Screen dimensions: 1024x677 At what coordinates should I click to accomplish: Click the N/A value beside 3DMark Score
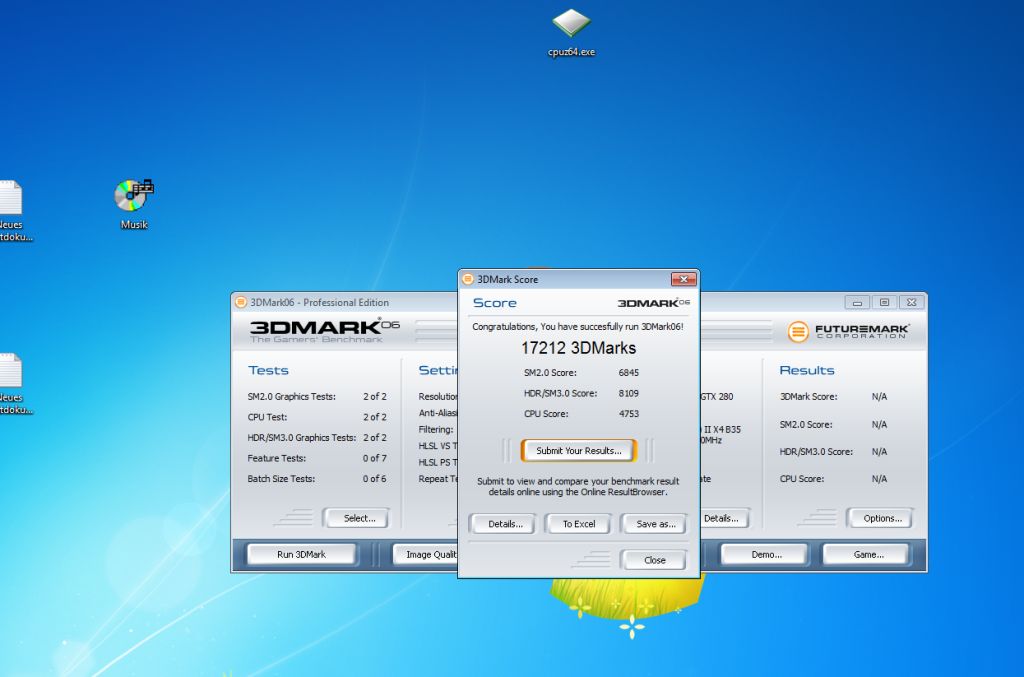pyautogui.click(x=879, y=396)
